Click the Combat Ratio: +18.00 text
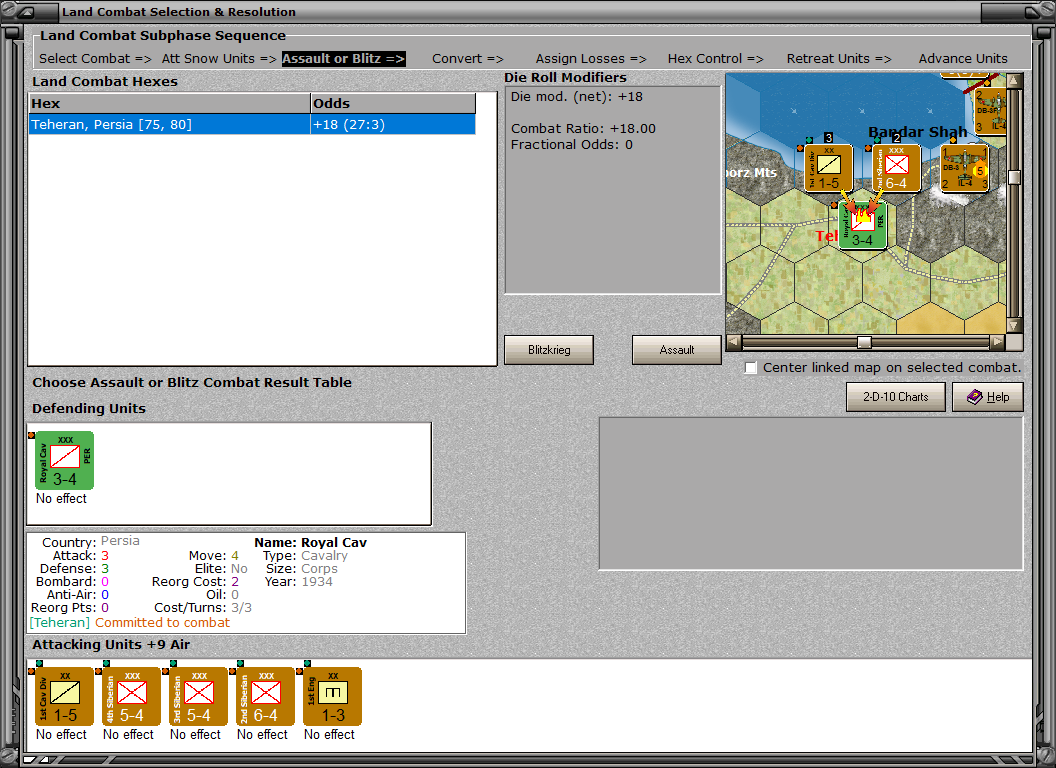Image resolution: width=1056 pixels, height=768 pixels. pyautogui.click(x=583, y=128)
